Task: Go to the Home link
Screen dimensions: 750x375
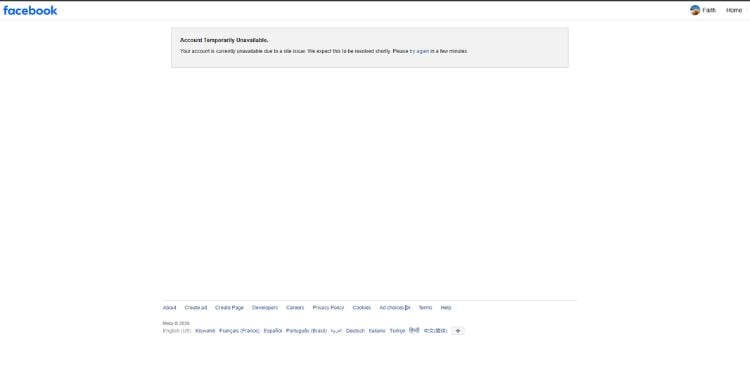Action: coord(734,11)
